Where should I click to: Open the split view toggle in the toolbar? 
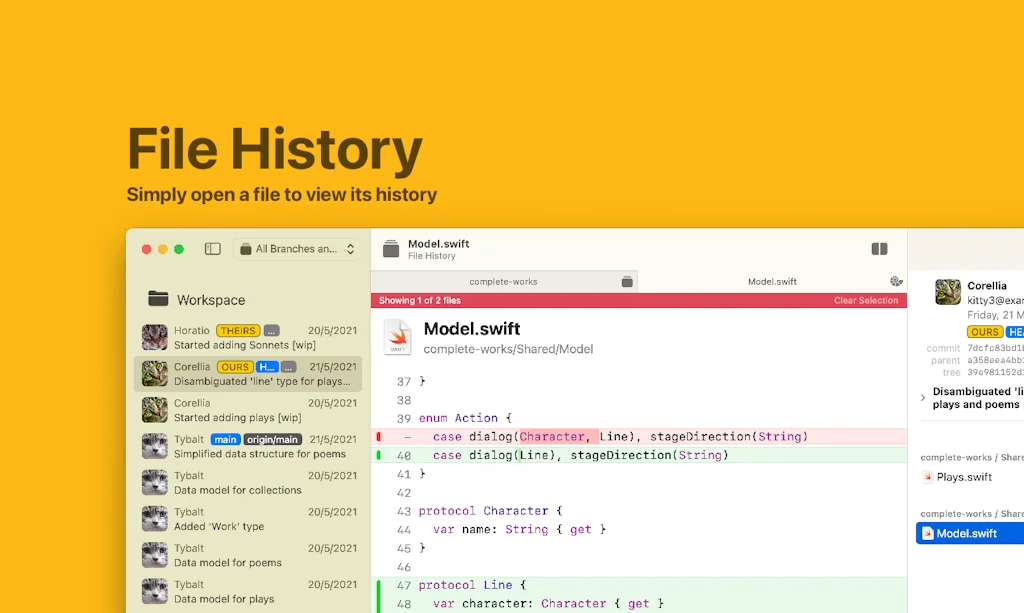click(880, 248)
